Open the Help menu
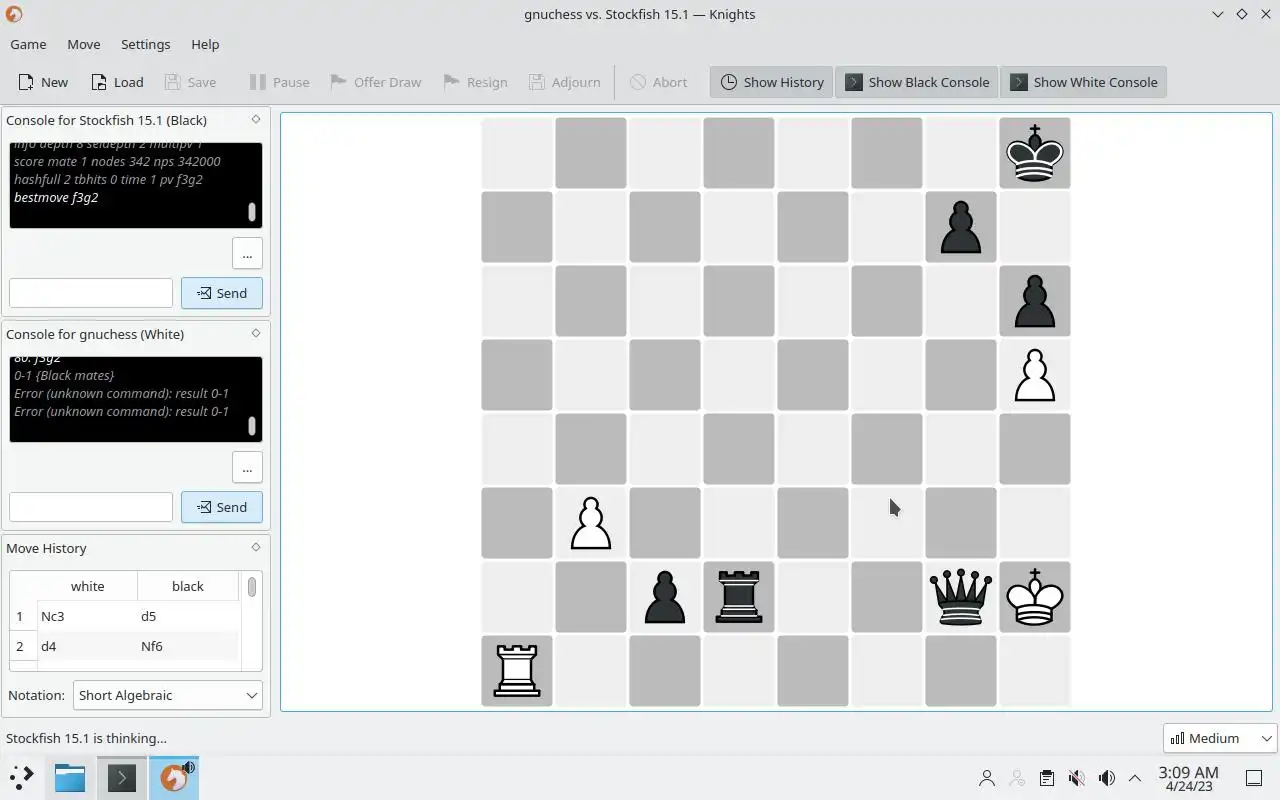1280x800 pixels. coord(205,44)
